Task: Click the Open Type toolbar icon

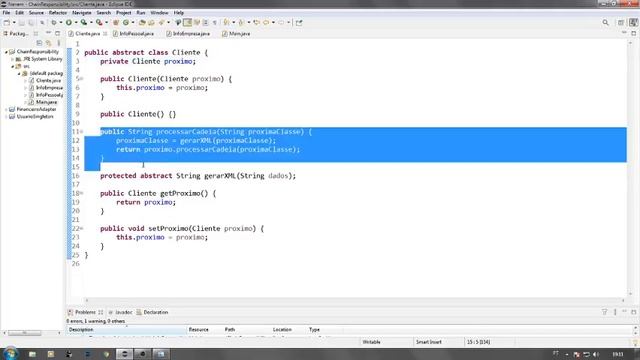Action: tap(142, 22)
